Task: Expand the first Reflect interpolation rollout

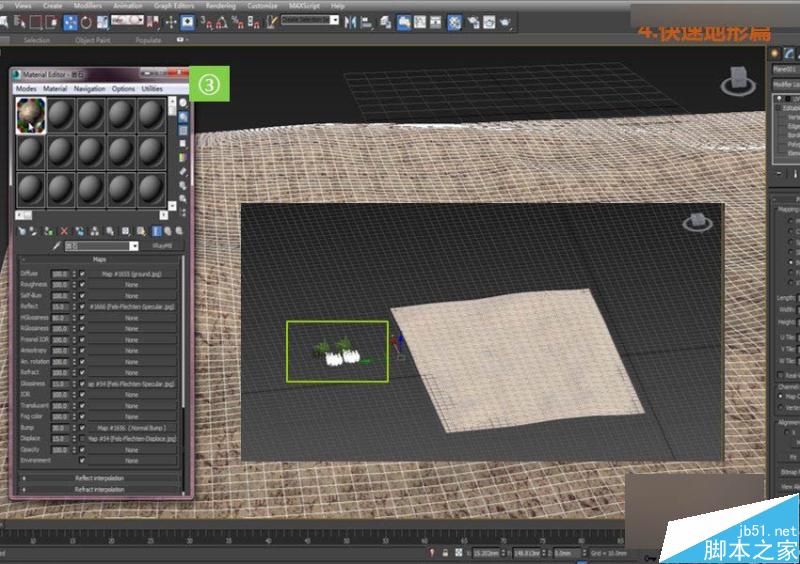Action: pos(99,478)
